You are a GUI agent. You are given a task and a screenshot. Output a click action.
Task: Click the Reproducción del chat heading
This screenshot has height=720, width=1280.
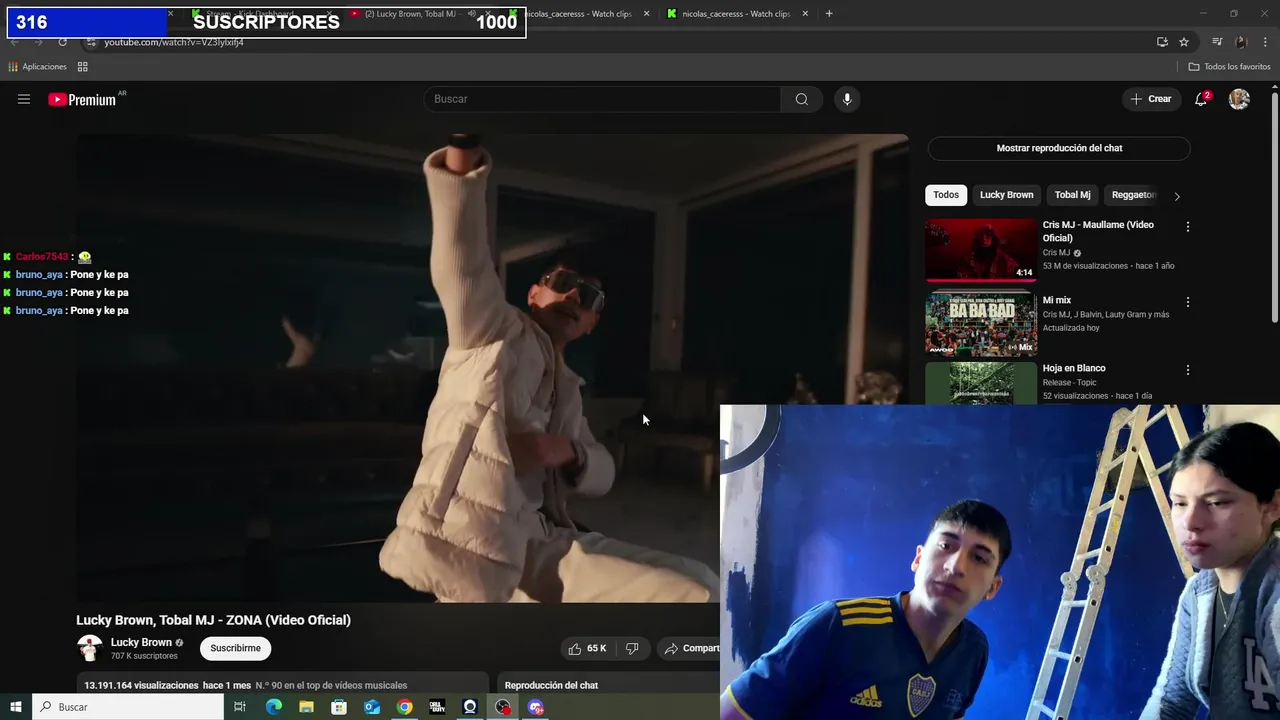click(551, 686)
